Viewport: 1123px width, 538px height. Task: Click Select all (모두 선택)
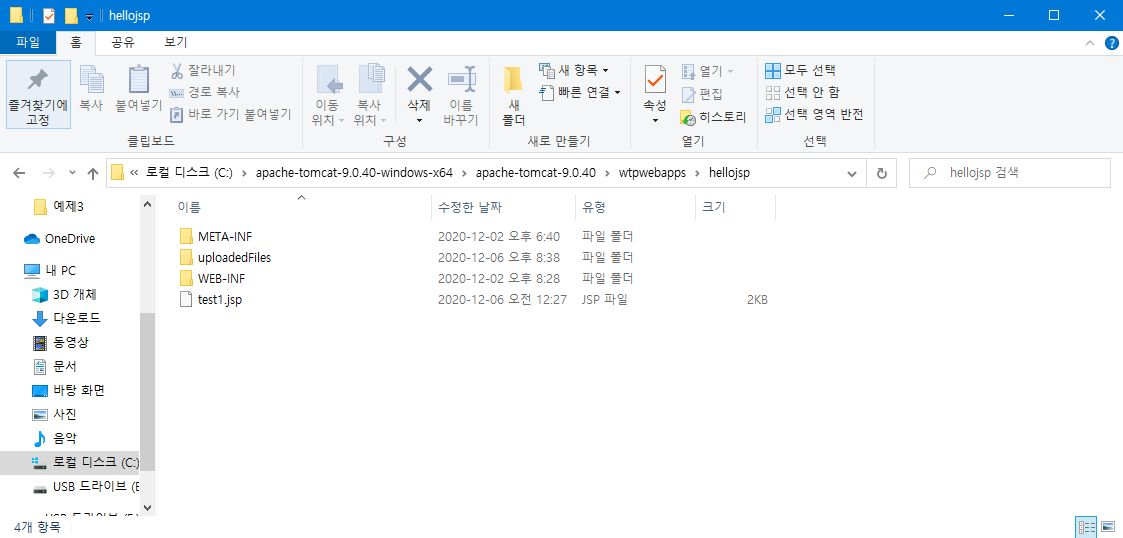(800, 70)
